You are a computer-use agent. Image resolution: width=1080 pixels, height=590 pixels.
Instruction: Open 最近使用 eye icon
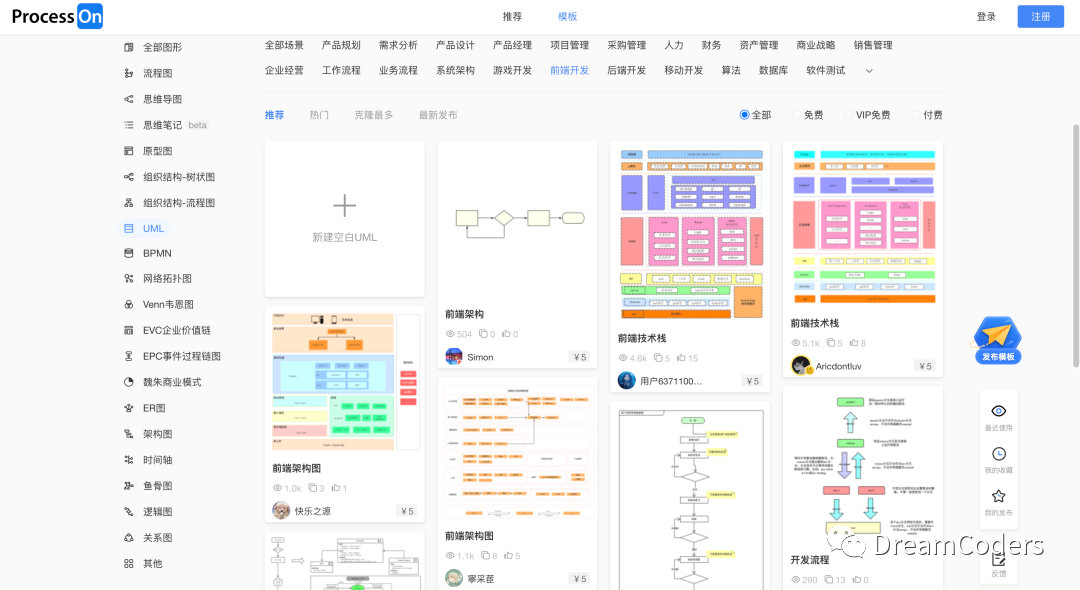click(x=999, y=411)
